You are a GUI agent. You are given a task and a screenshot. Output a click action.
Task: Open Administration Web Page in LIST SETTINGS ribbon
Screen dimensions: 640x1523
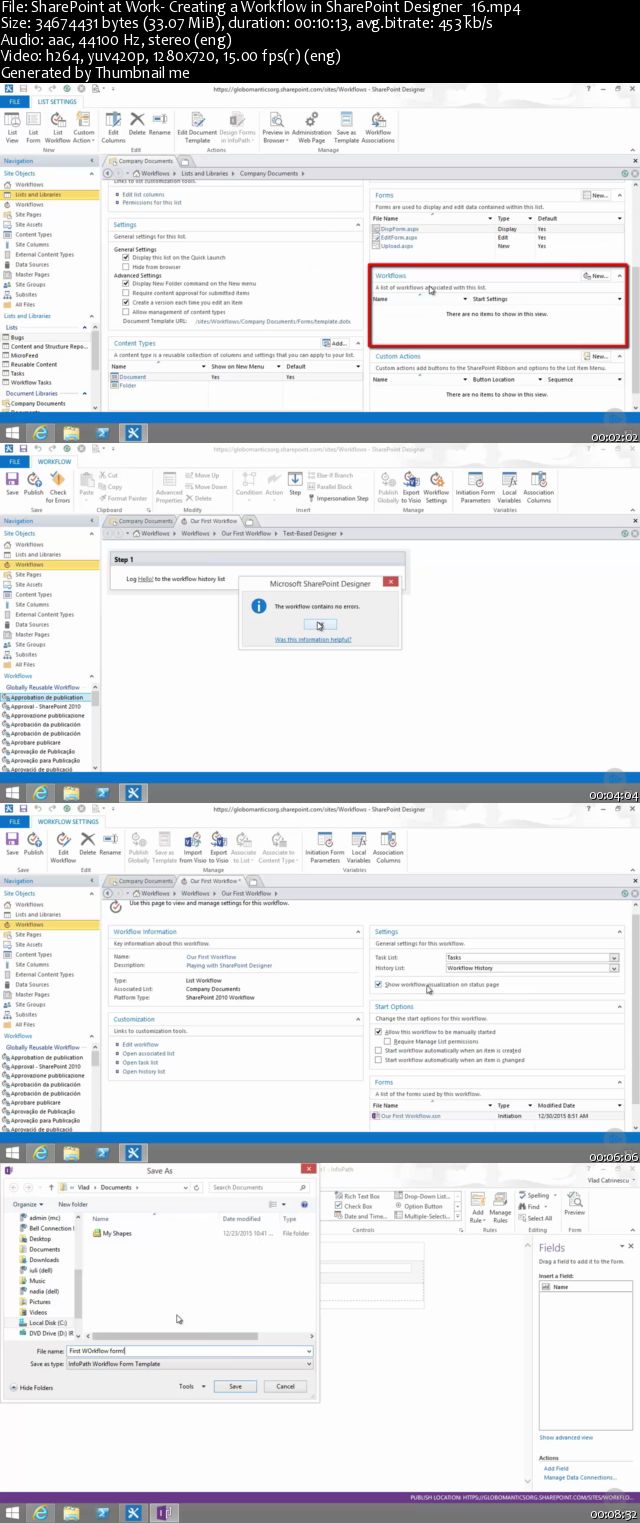311,125
